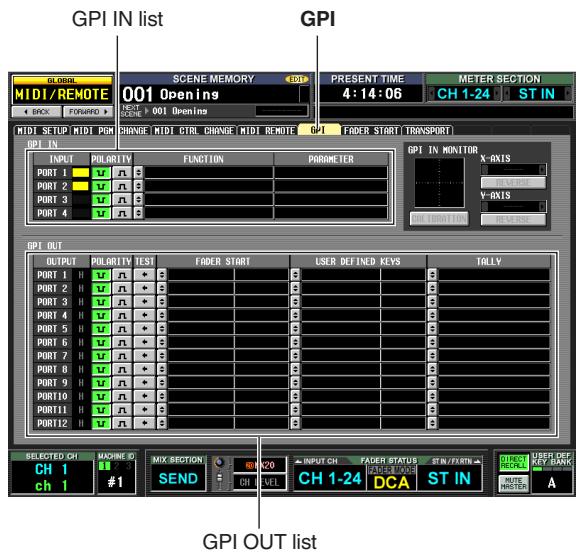Click TEST button for GPI OUT Port 7
The image size is (579, 554).
pos(144,356)
